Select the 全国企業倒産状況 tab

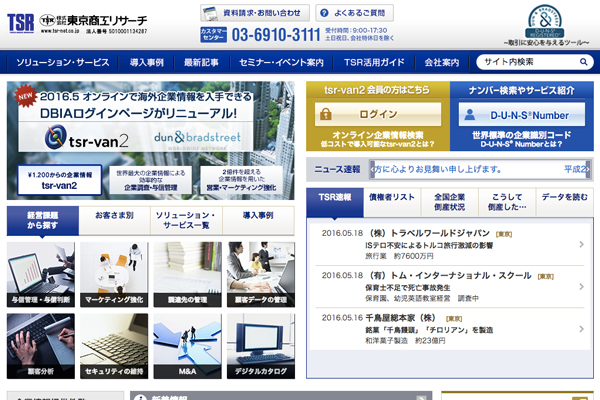click(x=450, y=202)
